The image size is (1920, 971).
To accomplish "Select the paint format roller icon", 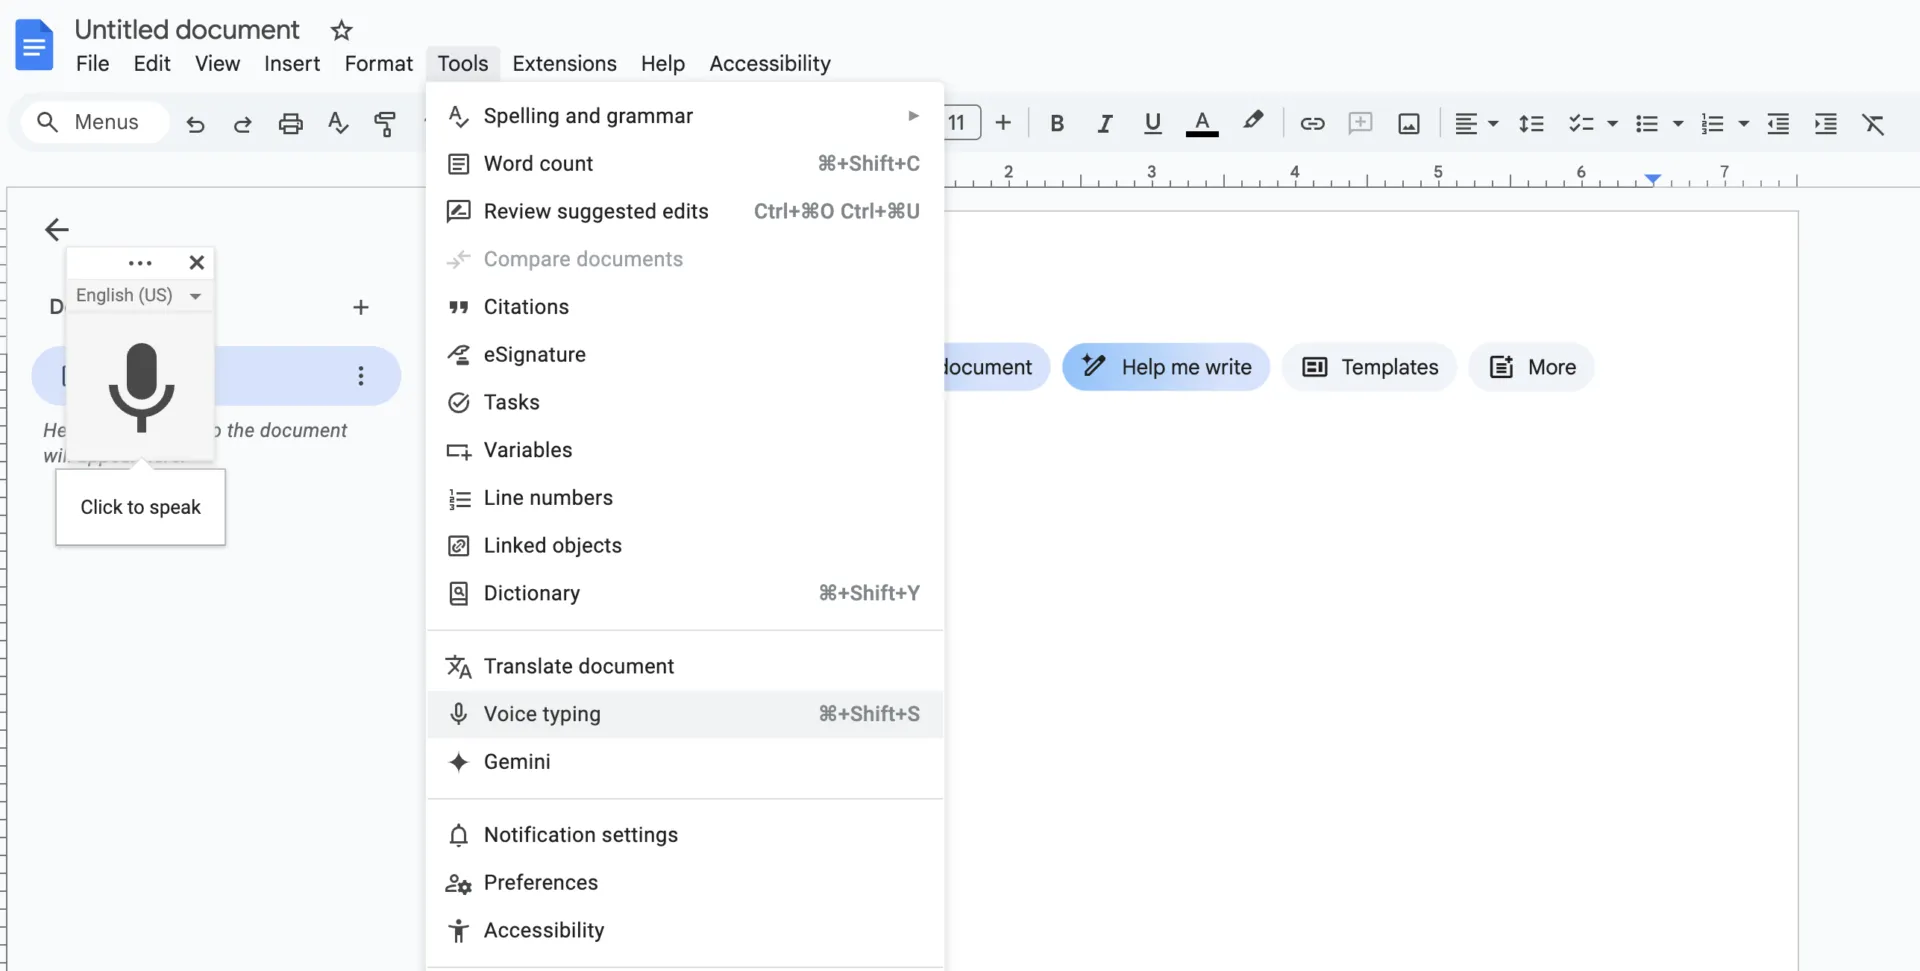I will coord(385,124).
